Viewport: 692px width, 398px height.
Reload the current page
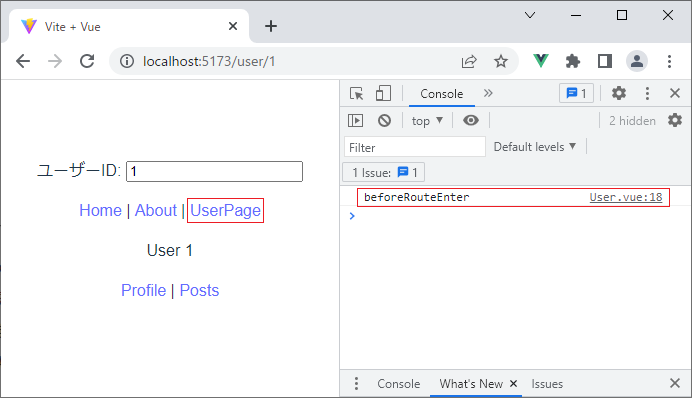point(87,61)
